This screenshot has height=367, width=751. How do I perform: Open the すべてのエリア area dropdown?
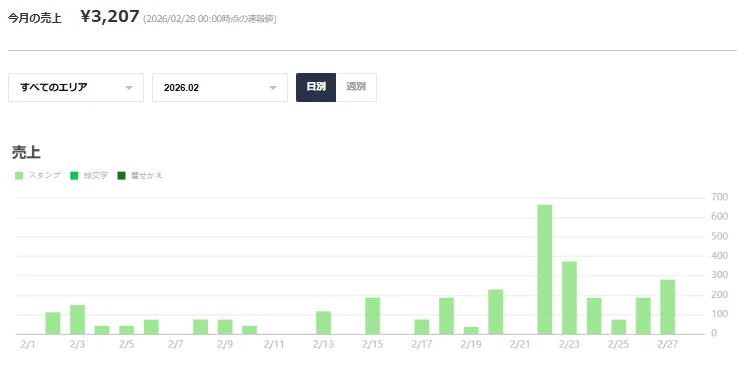click(x=76, y=87)
